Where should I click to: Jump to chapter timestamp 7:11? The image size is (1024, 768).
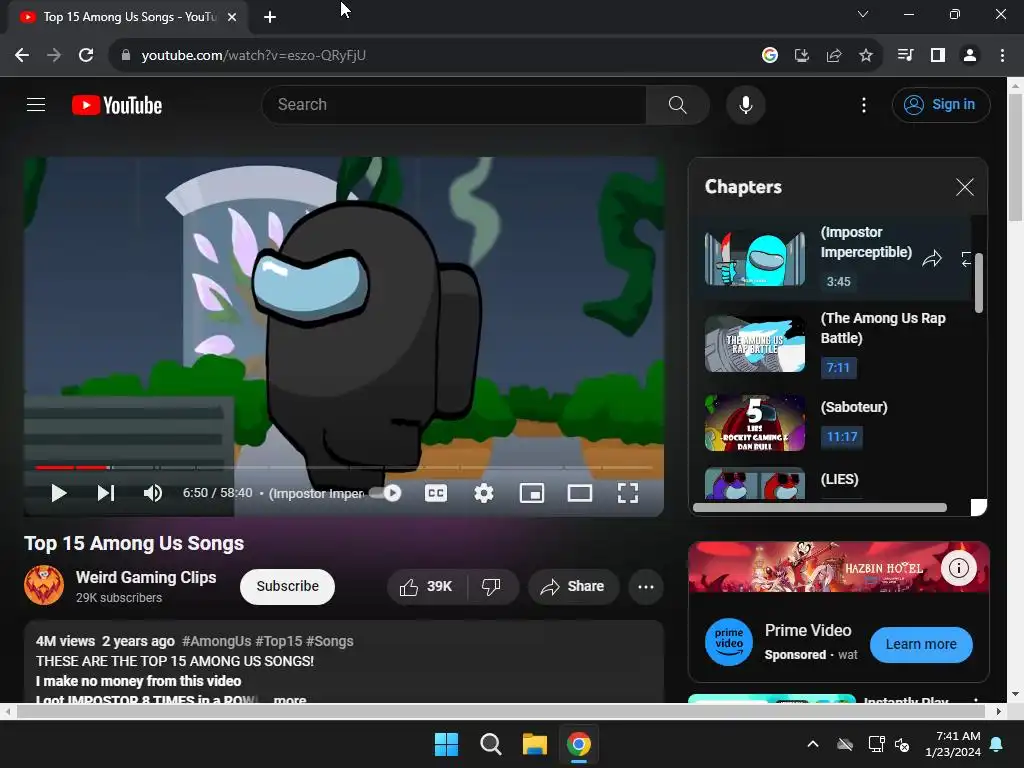[x=839, y=368]
